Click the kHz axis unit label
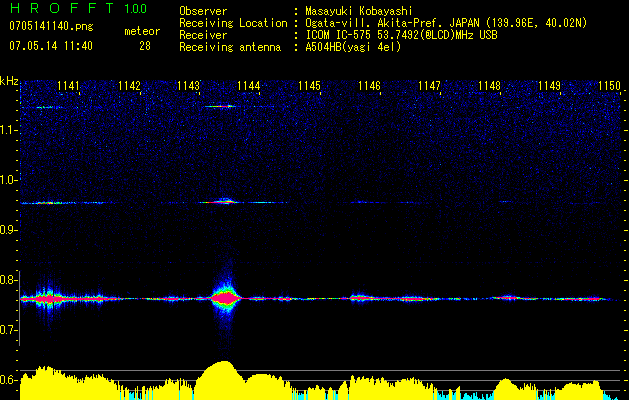 (x=9, y=81)
